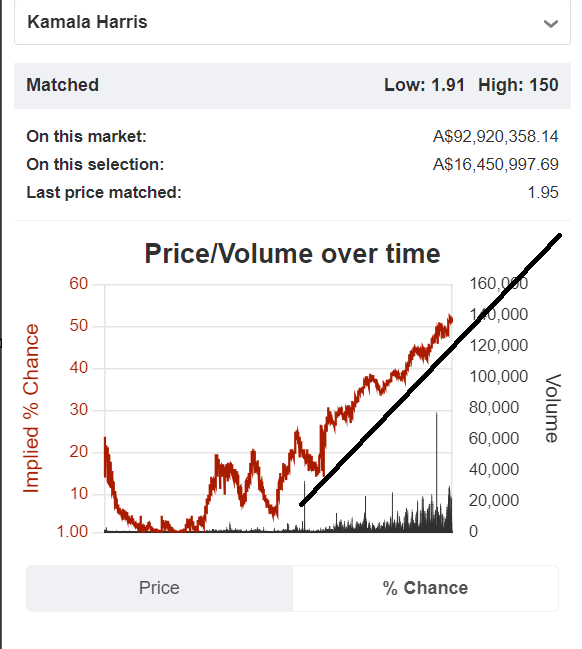
Task: Switch to the % Chance tab
Action: pyautogui.click(x=425, y=588)
